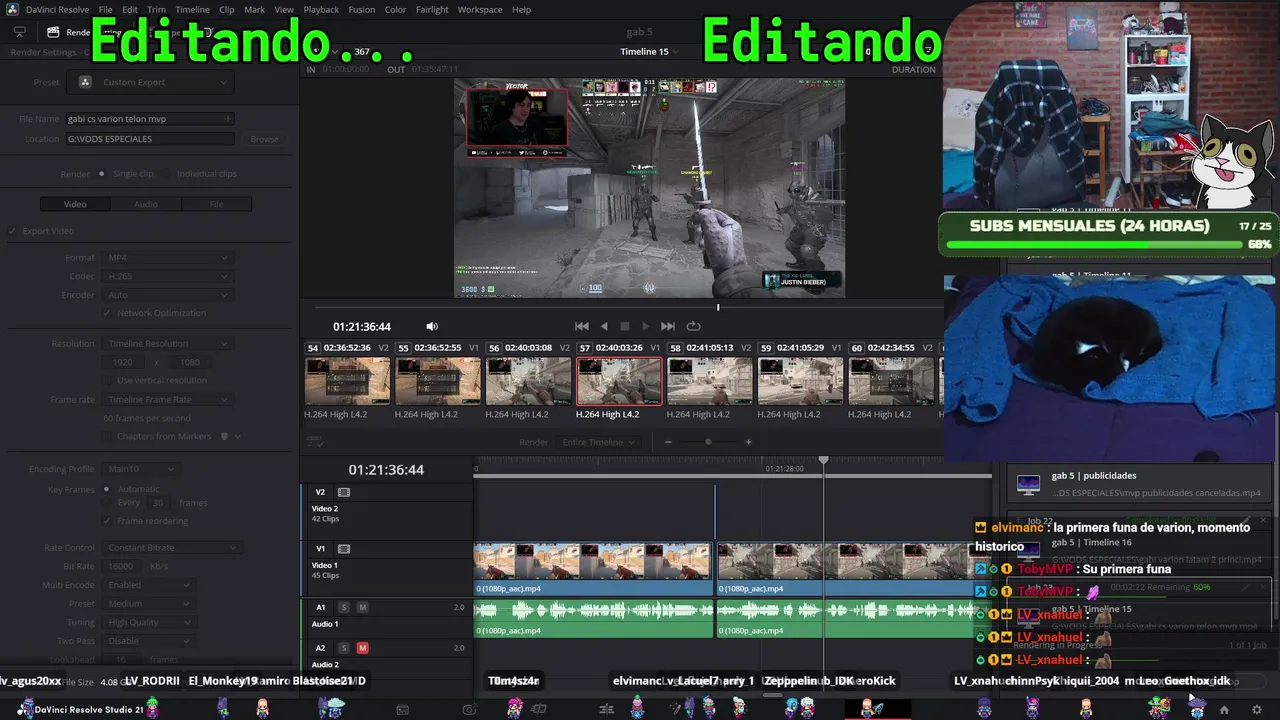Screen dimensions: 1280x720
Task: Enable Chapters from Markers checkbox
Action: 108,436
